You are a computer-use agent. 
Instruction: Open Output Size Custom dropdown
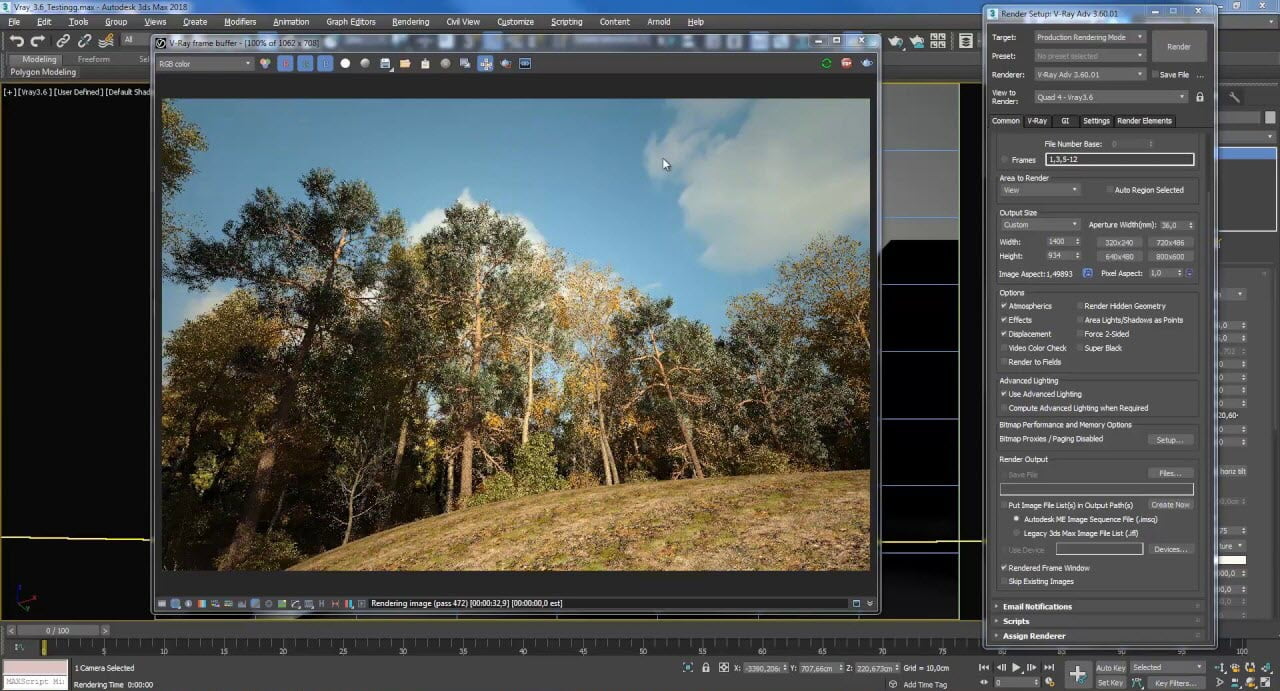point(1040,225)
